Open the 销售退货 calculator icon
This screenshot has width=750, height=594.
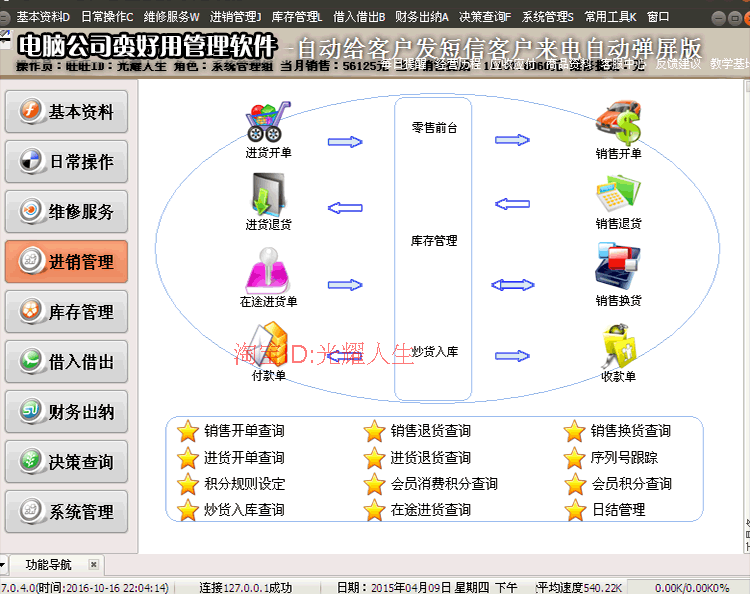click(x=618, y=194)
